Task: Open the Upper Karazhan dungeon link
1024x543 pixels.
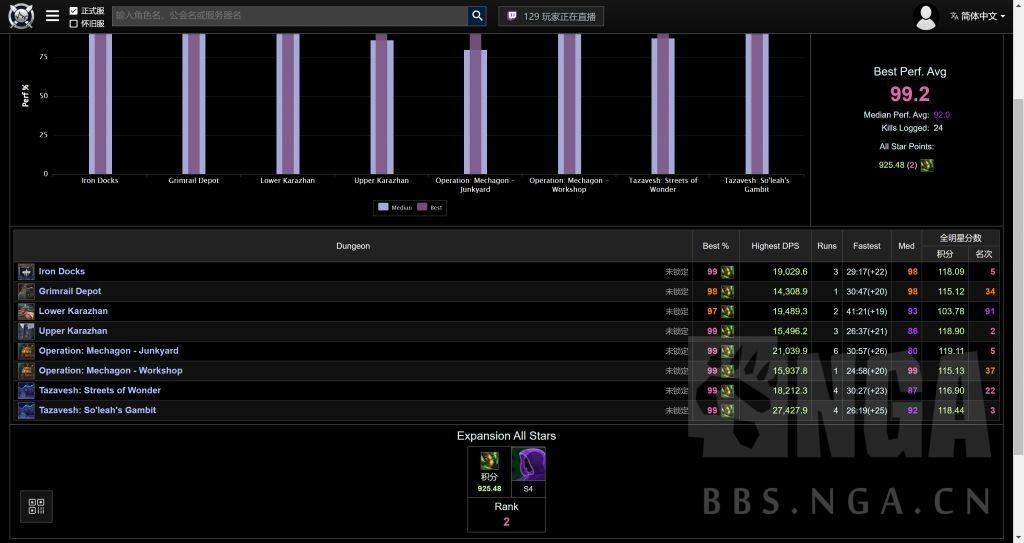Action: click(72, 331)
